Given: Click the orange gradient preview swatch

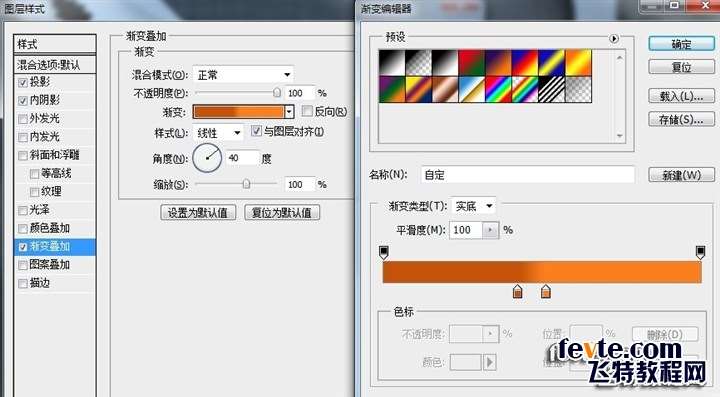Looking at the screenshot, I should click(x=238, y=112).
